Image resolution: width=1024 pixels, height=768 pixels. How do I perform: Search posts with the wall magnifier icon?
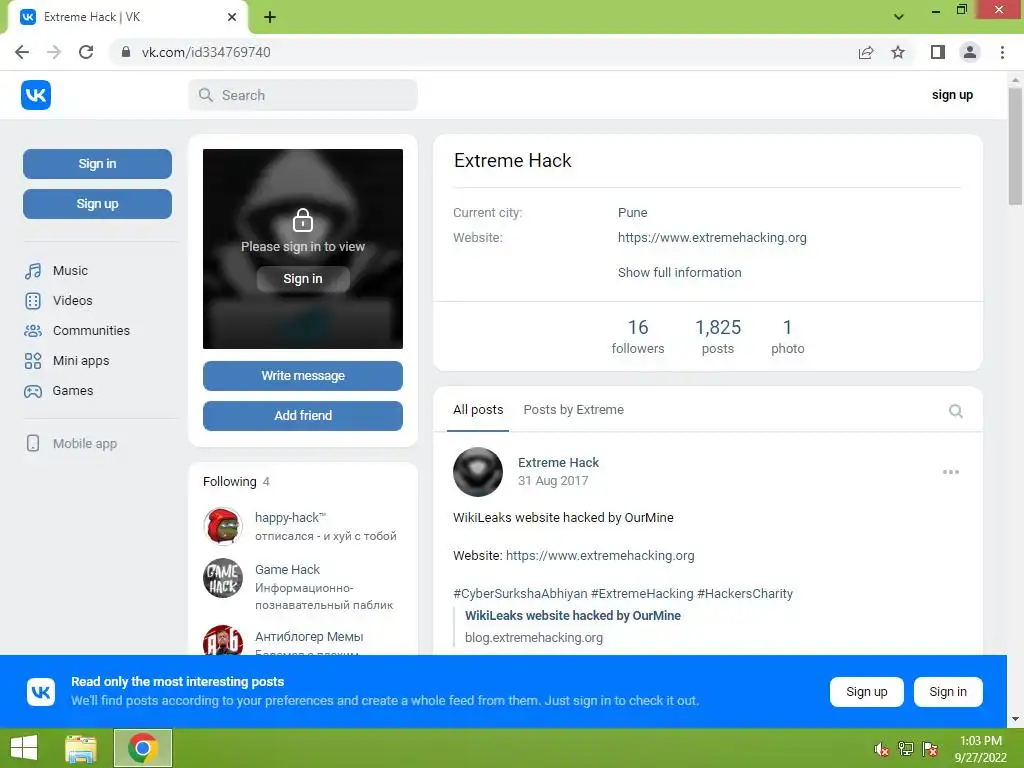pos(955,411)
